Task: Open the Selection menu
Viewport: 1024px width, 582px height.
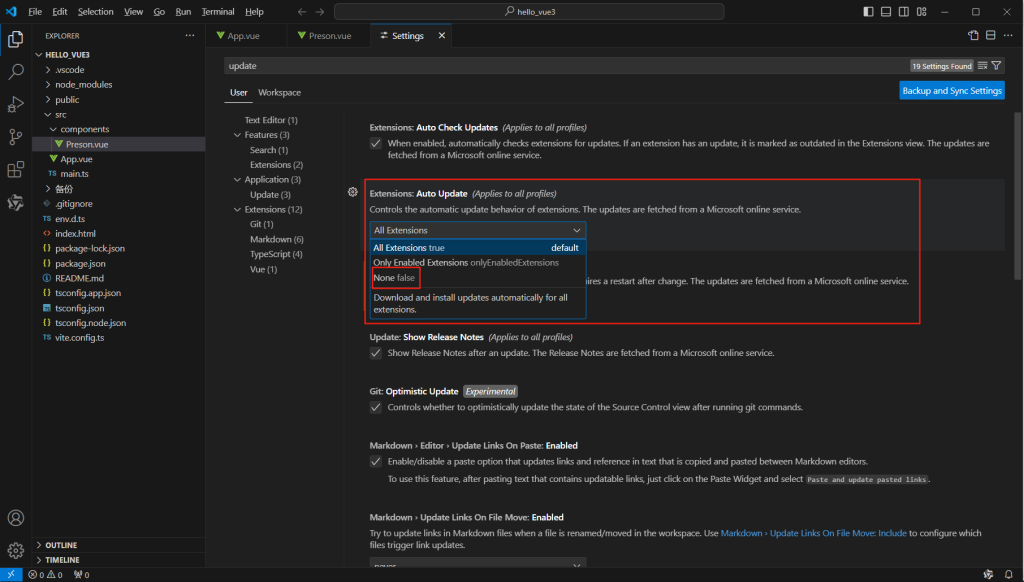Action: click(95, 12)
